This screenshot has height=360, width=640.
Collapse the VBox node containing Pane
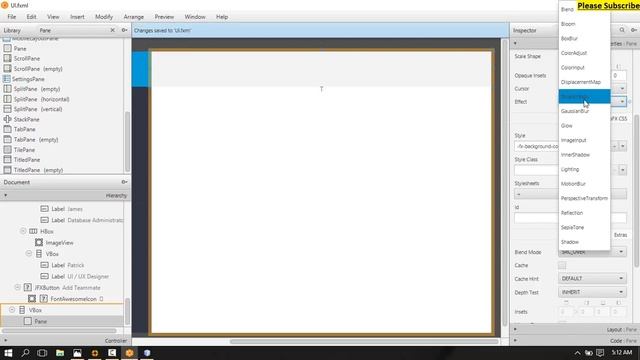coord(12,310)
